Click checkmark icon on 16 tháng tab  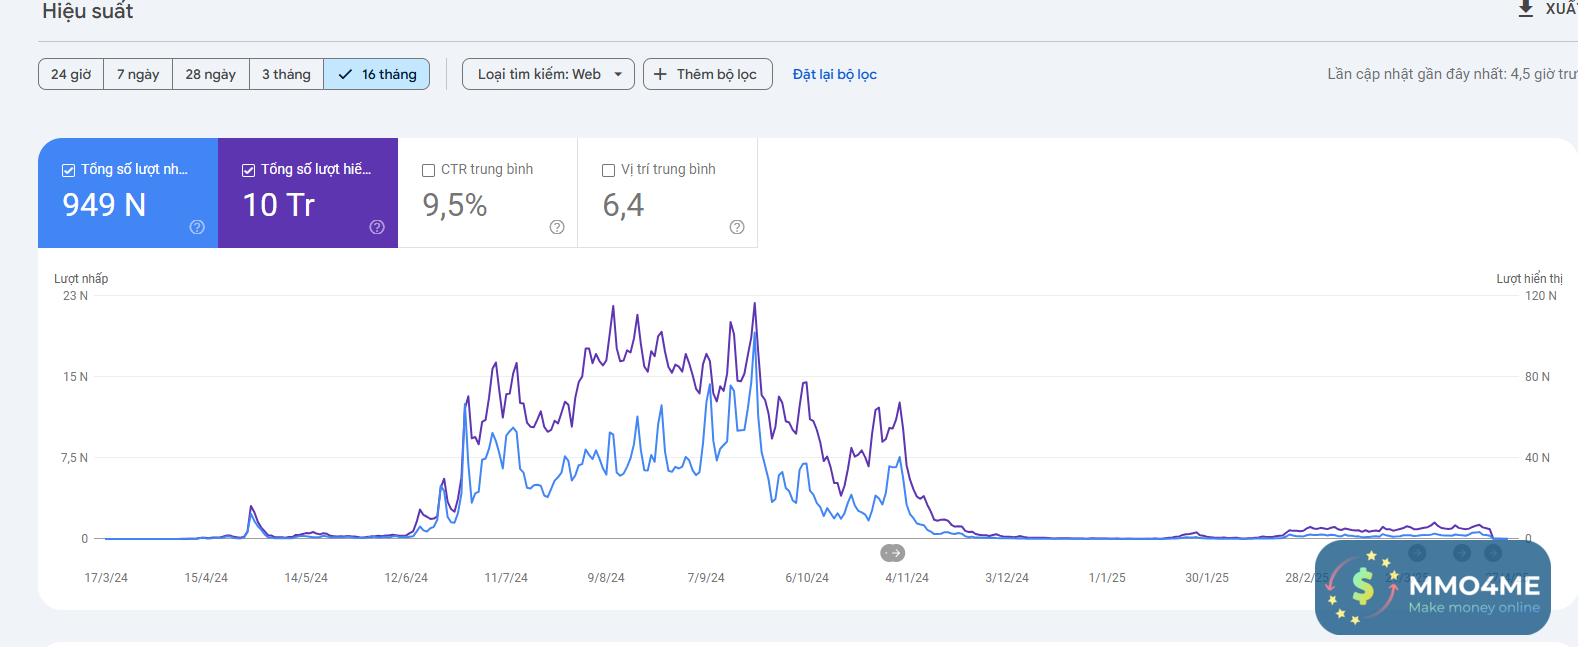[345, 74]
